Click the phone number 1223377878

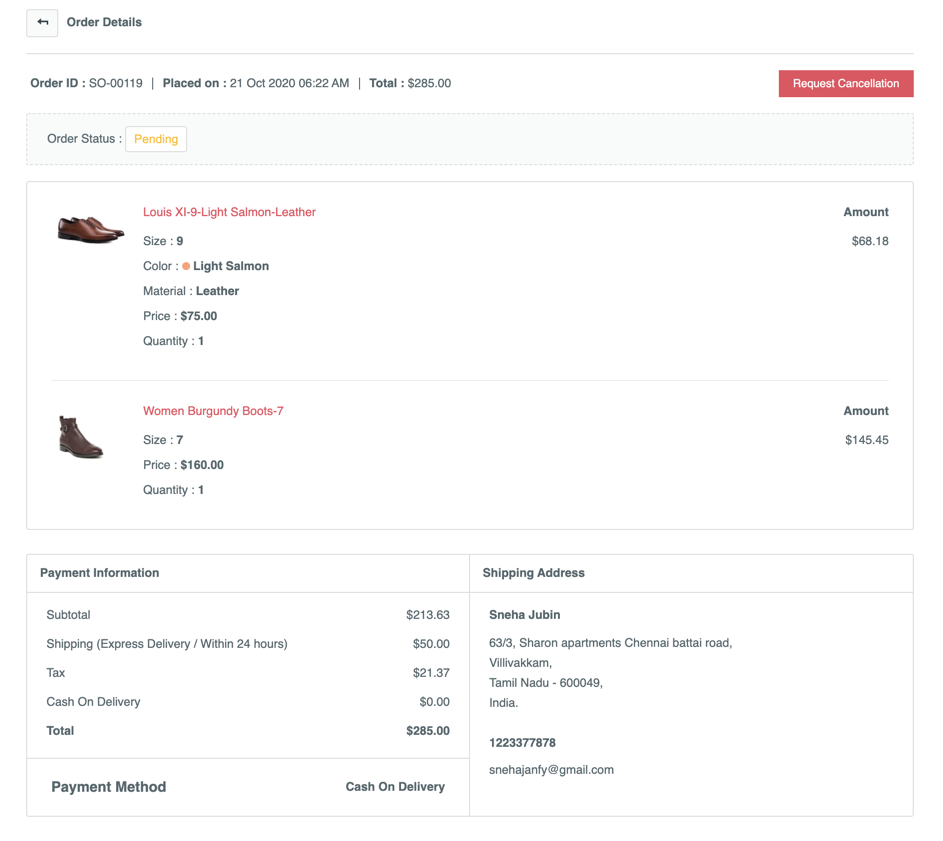[x=522, y=743]
